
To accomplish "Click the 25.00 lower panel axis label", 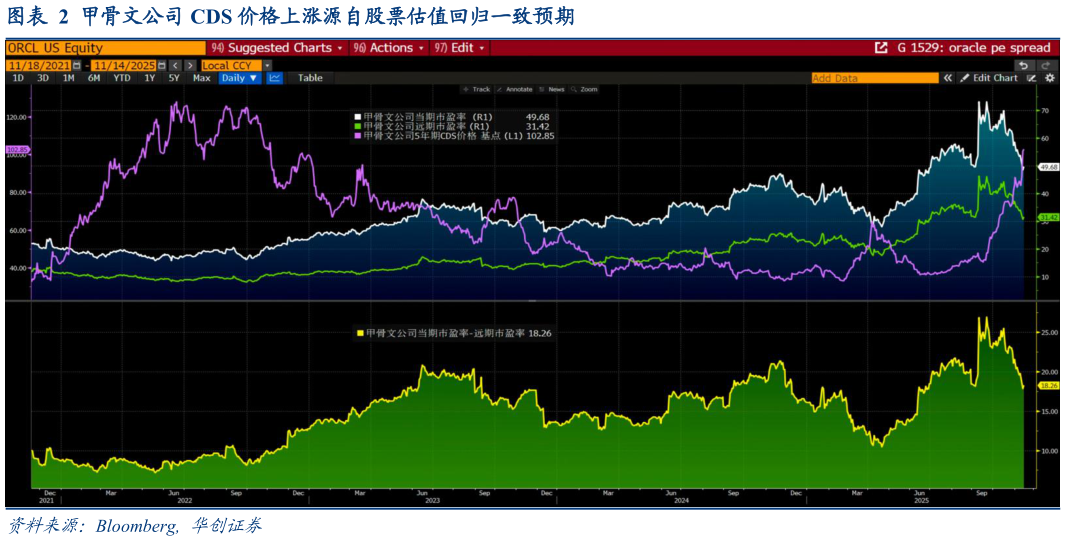I will point(1048,332).
